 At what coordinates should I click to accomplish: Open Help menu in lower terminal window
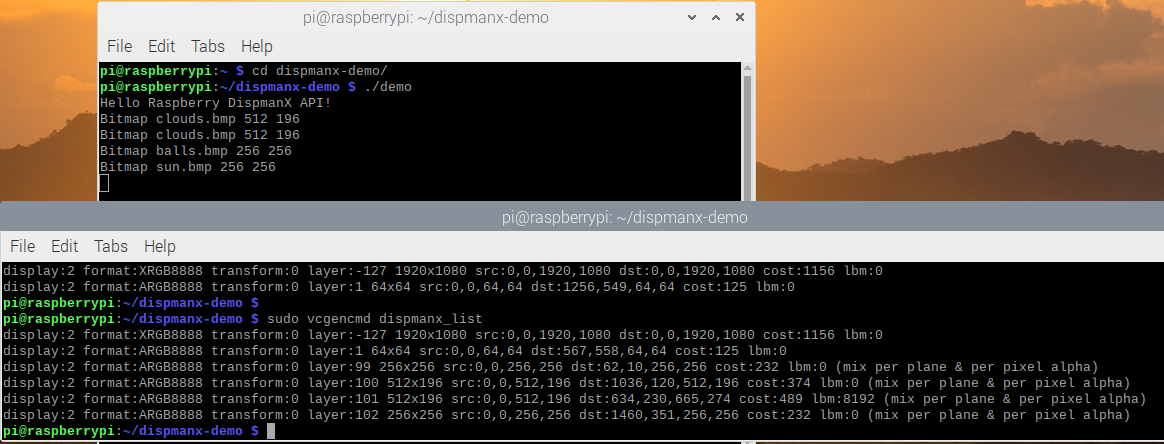pos(160,246)
